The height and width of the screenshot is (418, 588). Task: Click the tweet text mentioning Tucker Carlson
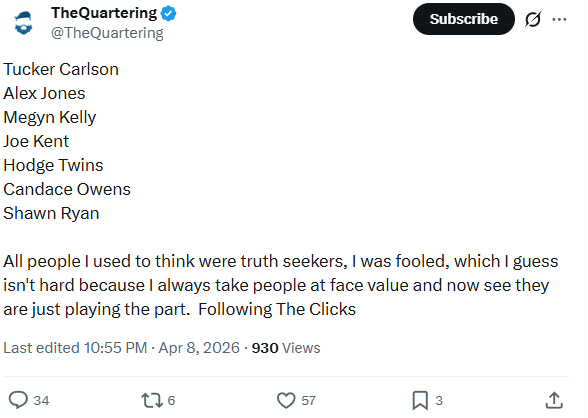pyautogui.click(x=61, y=69)
